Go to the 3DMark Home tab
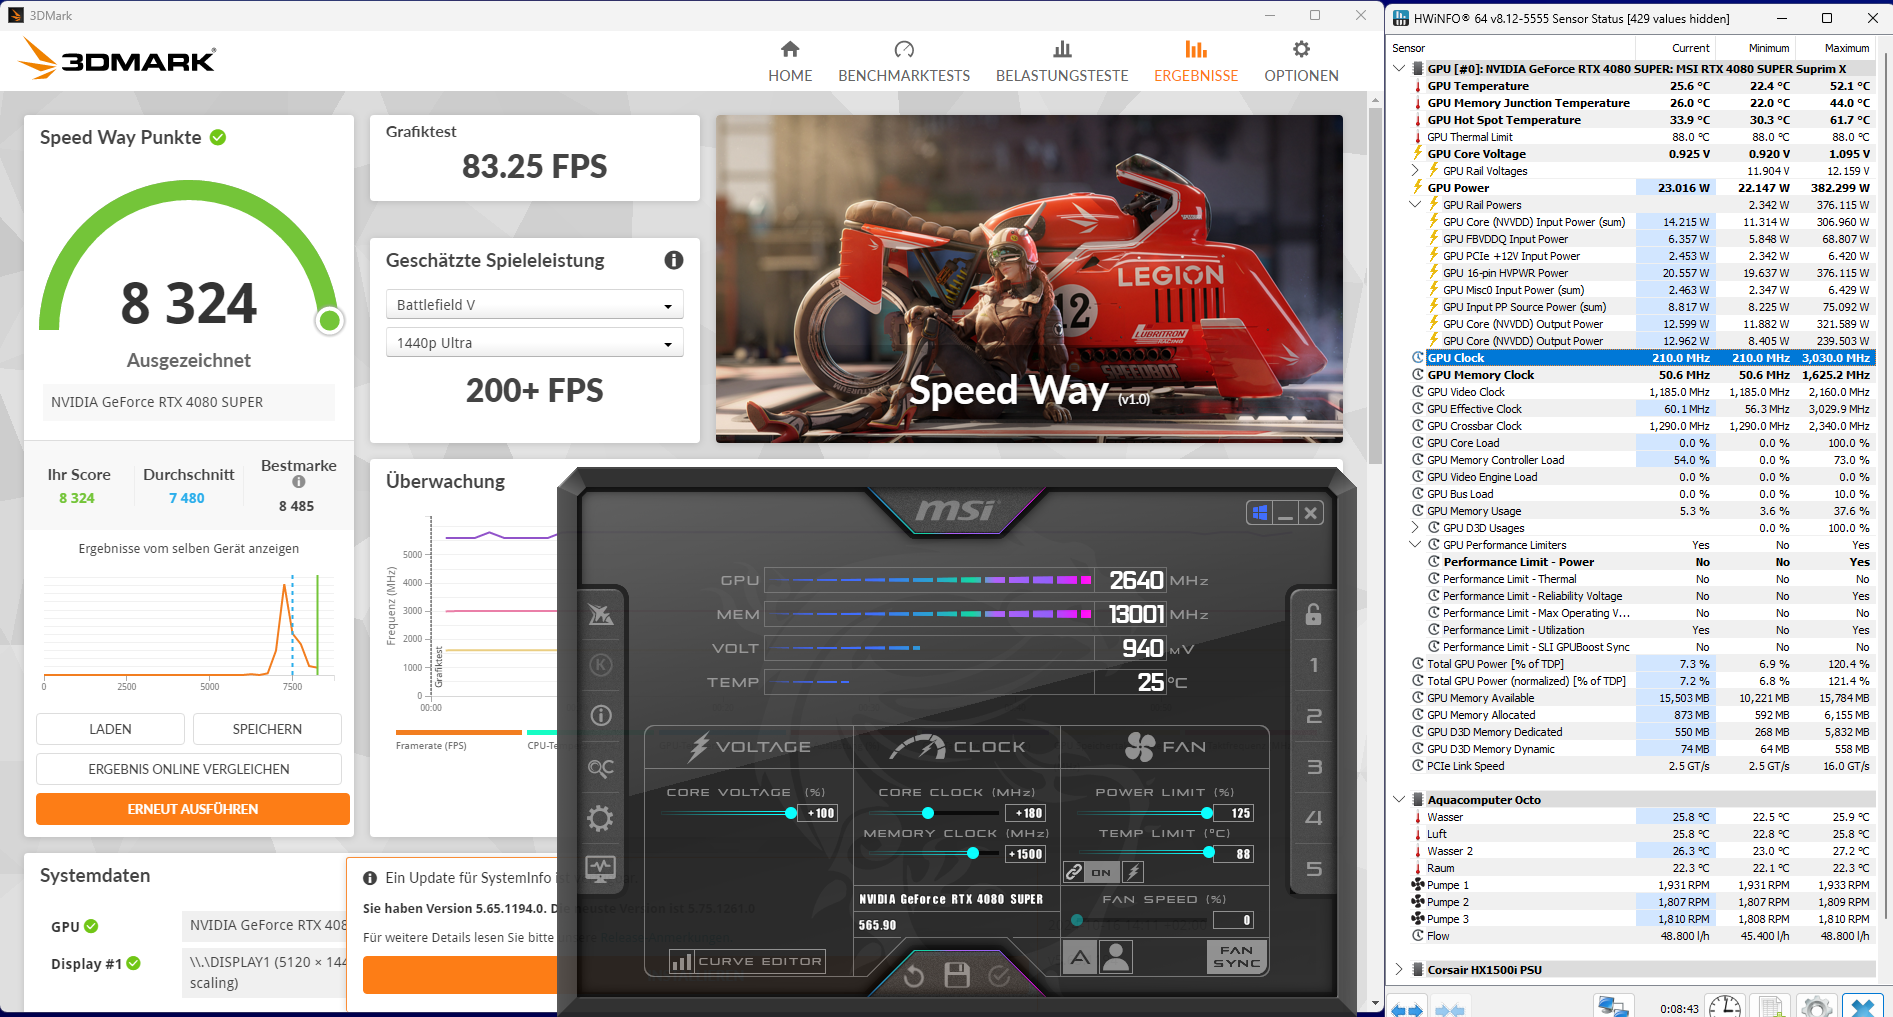Image resolution: width=1893 pixels, height=1017 pixels. pos(790,62)
